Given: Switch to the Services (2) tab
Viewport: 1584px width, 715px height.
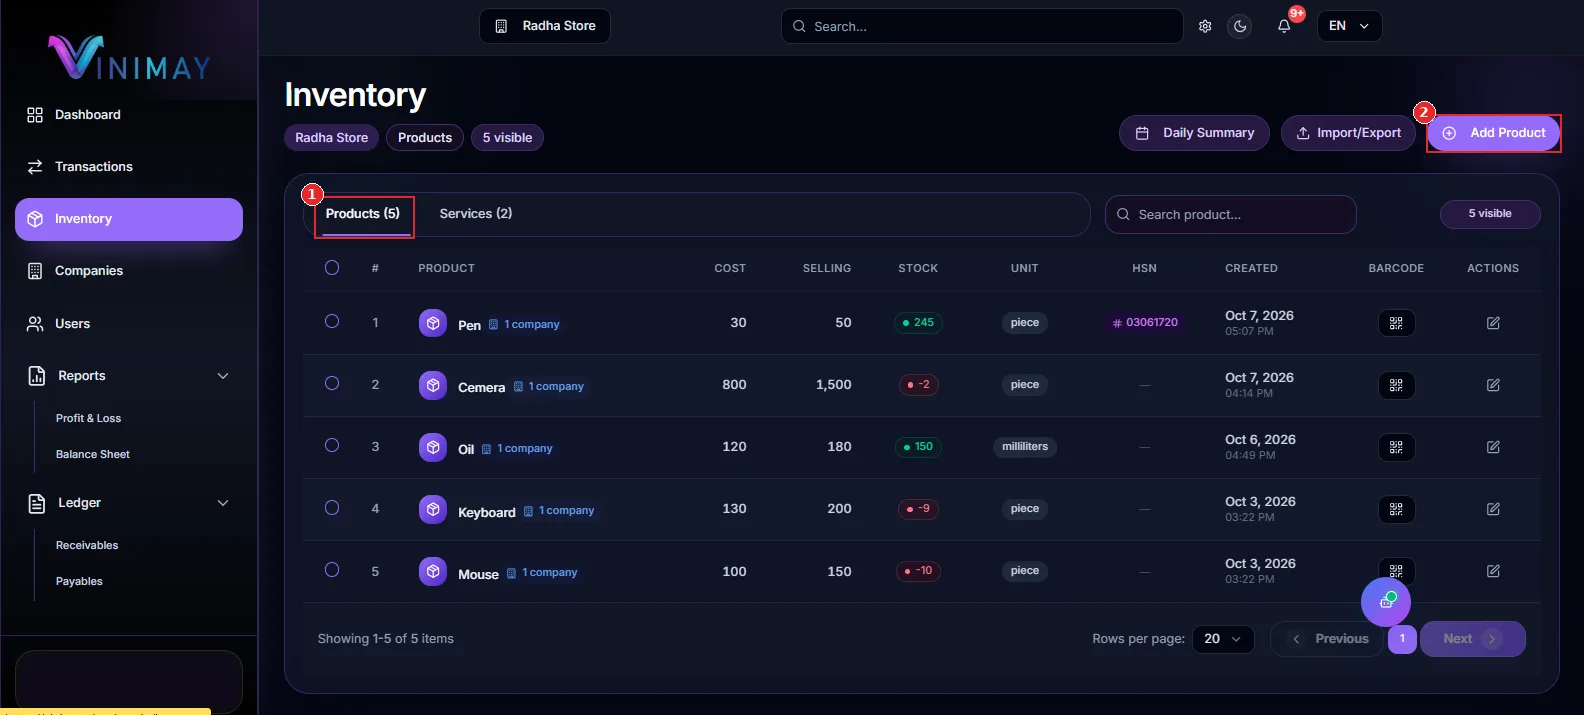Looking at the screenshot, I should (x=476, y=214).
